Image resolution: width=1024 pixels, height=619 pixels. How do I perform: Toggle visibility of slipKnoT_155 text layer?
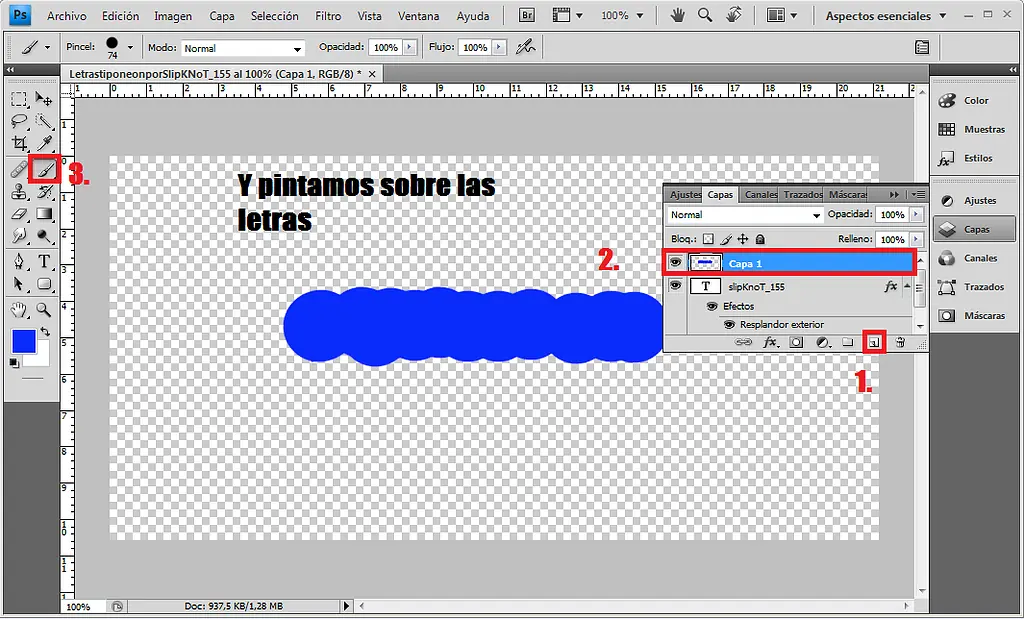(675, 286)
